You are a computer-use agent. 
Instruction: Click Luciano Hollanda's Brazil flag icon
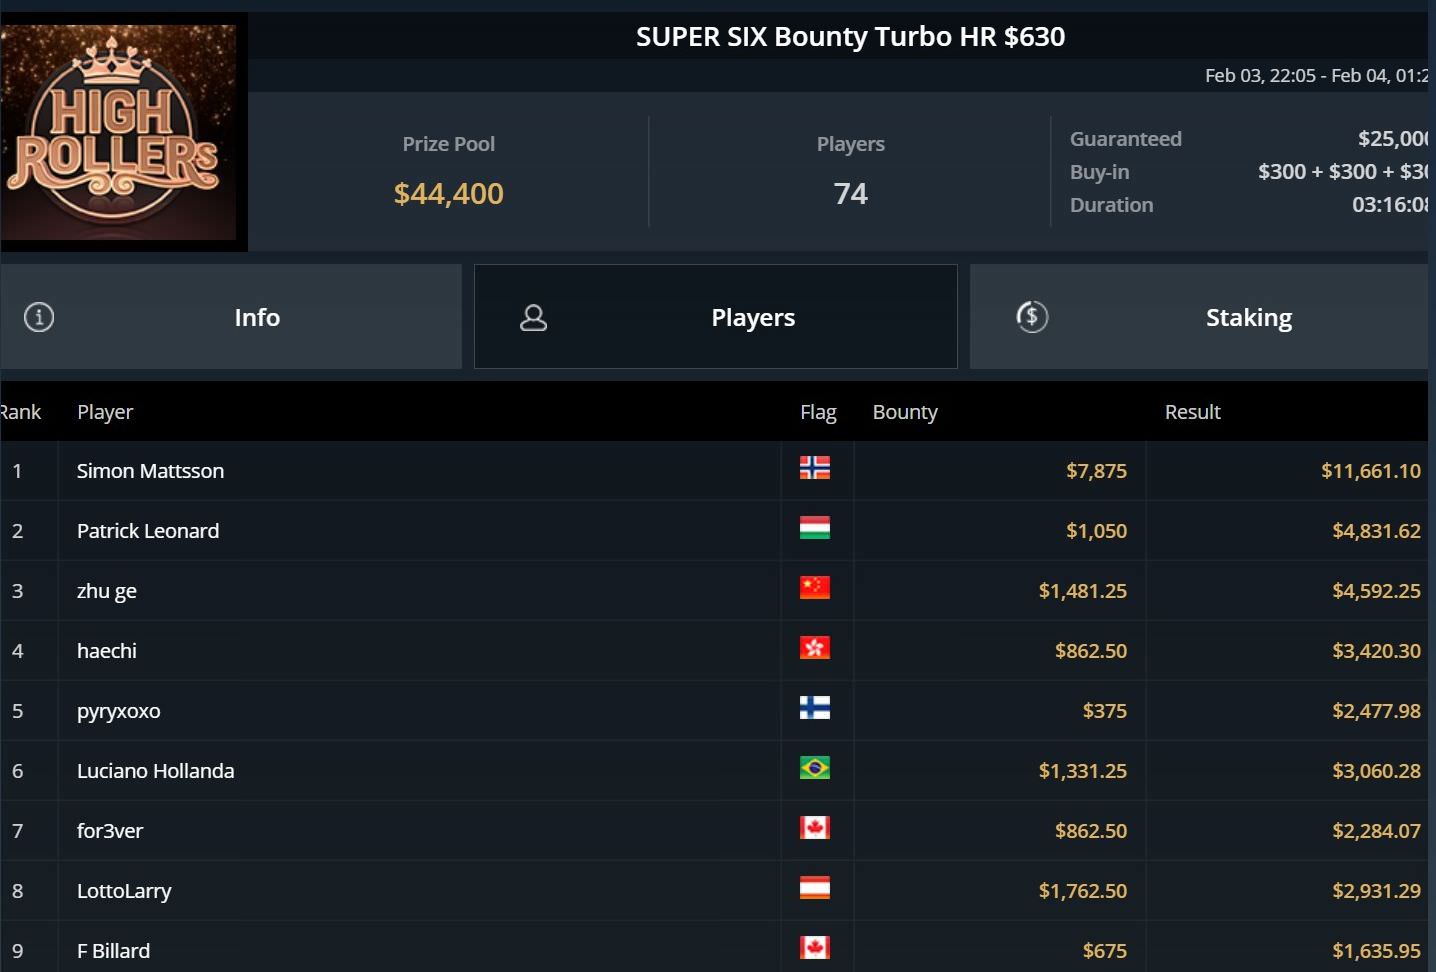tap(815, 768)
